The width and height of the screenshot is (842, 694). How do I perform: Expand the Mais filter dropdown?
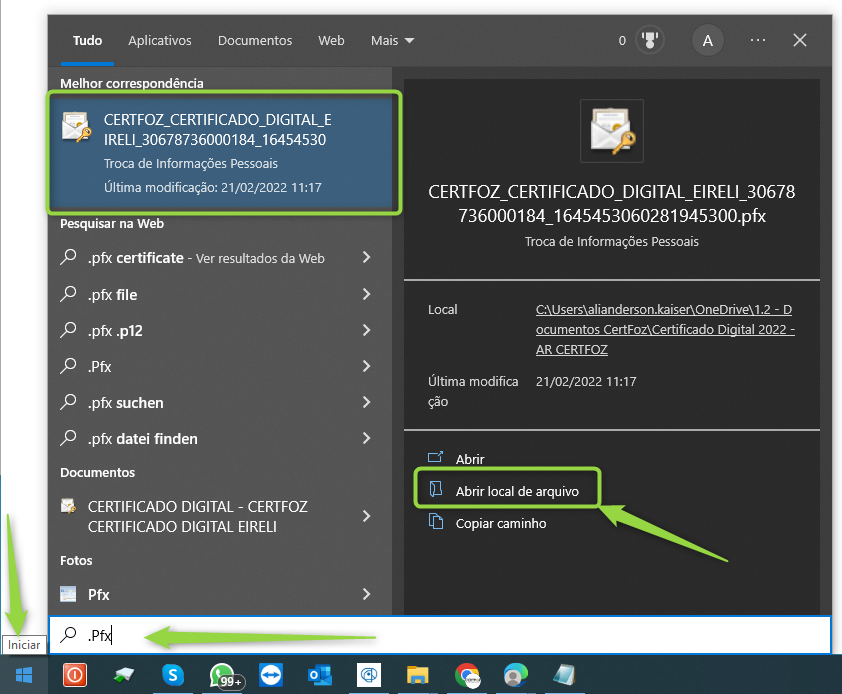point(392,41)
